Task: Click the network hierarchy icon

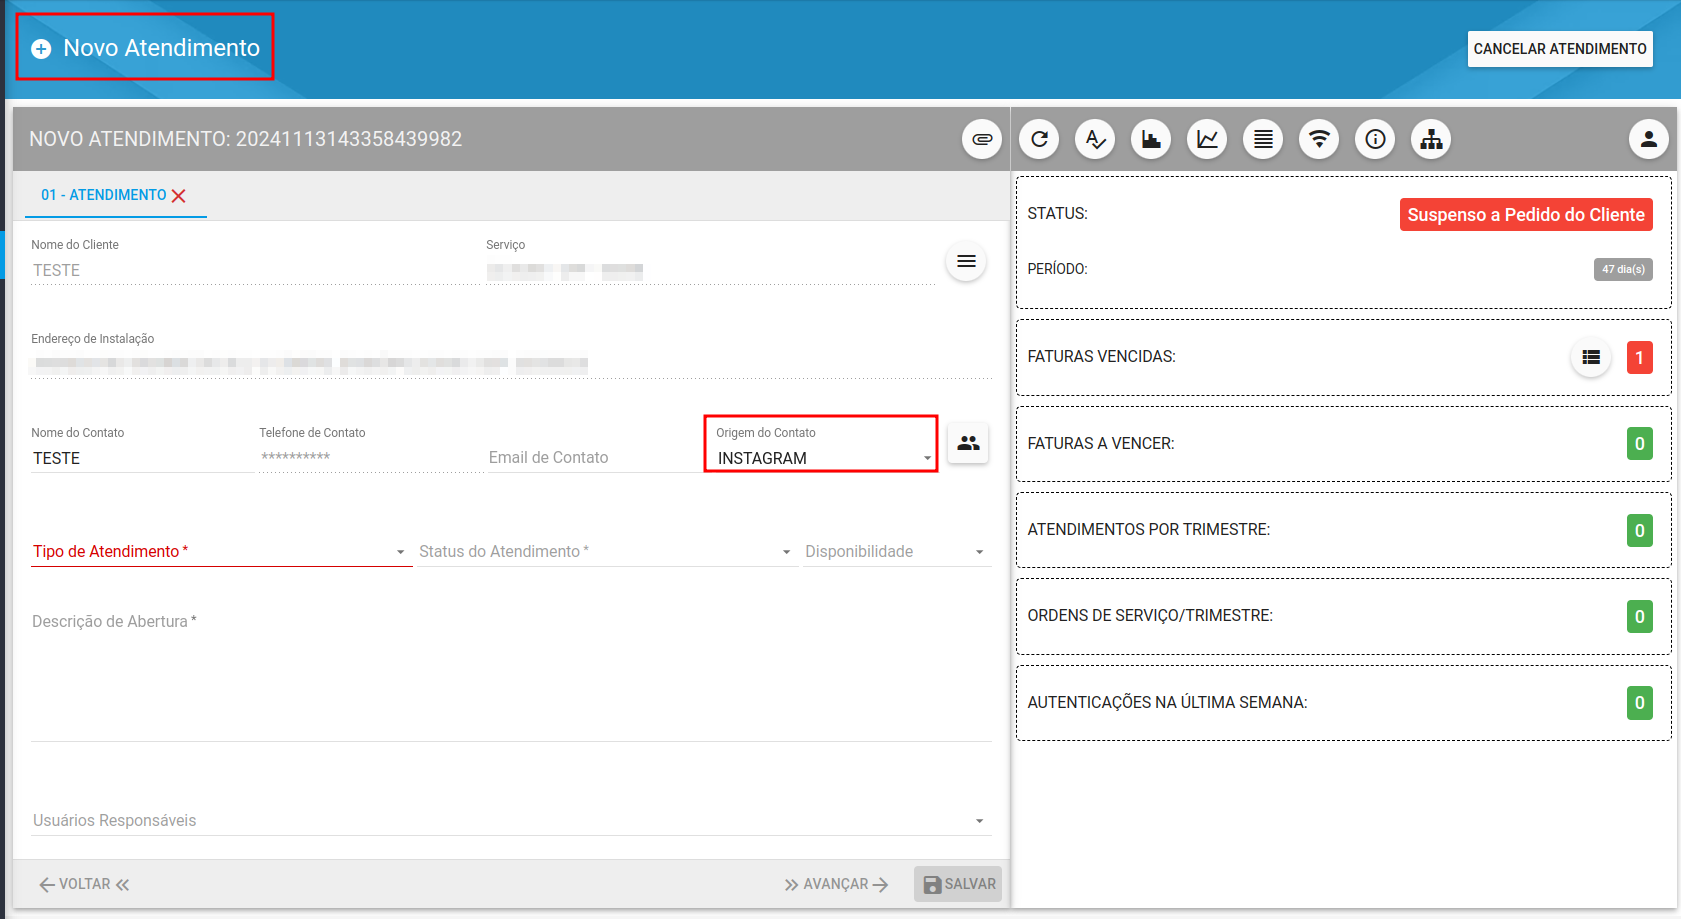Action: coord(1431,139)
